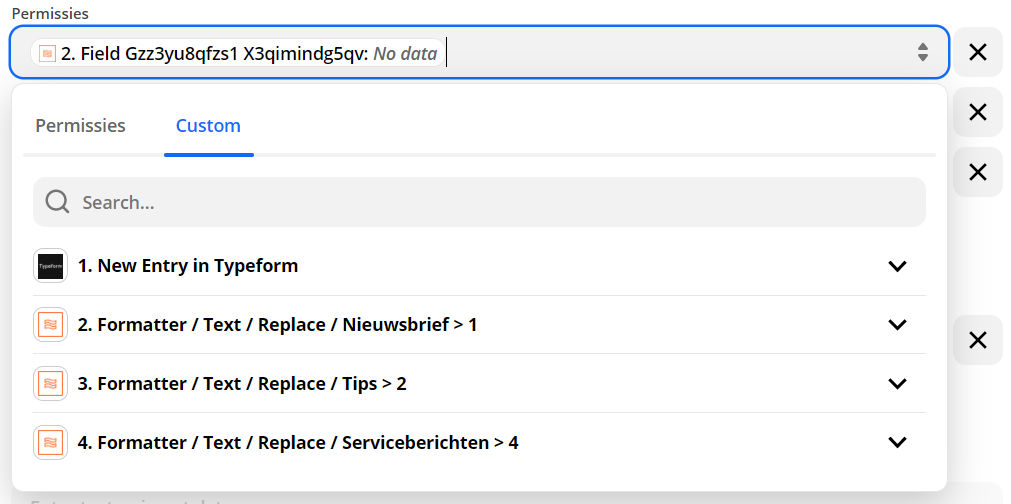Viewport: 1011px width, 504px height.
Task: Click the Formatter icon beside Nieuwsbrief step
Action: coord(50,325)
